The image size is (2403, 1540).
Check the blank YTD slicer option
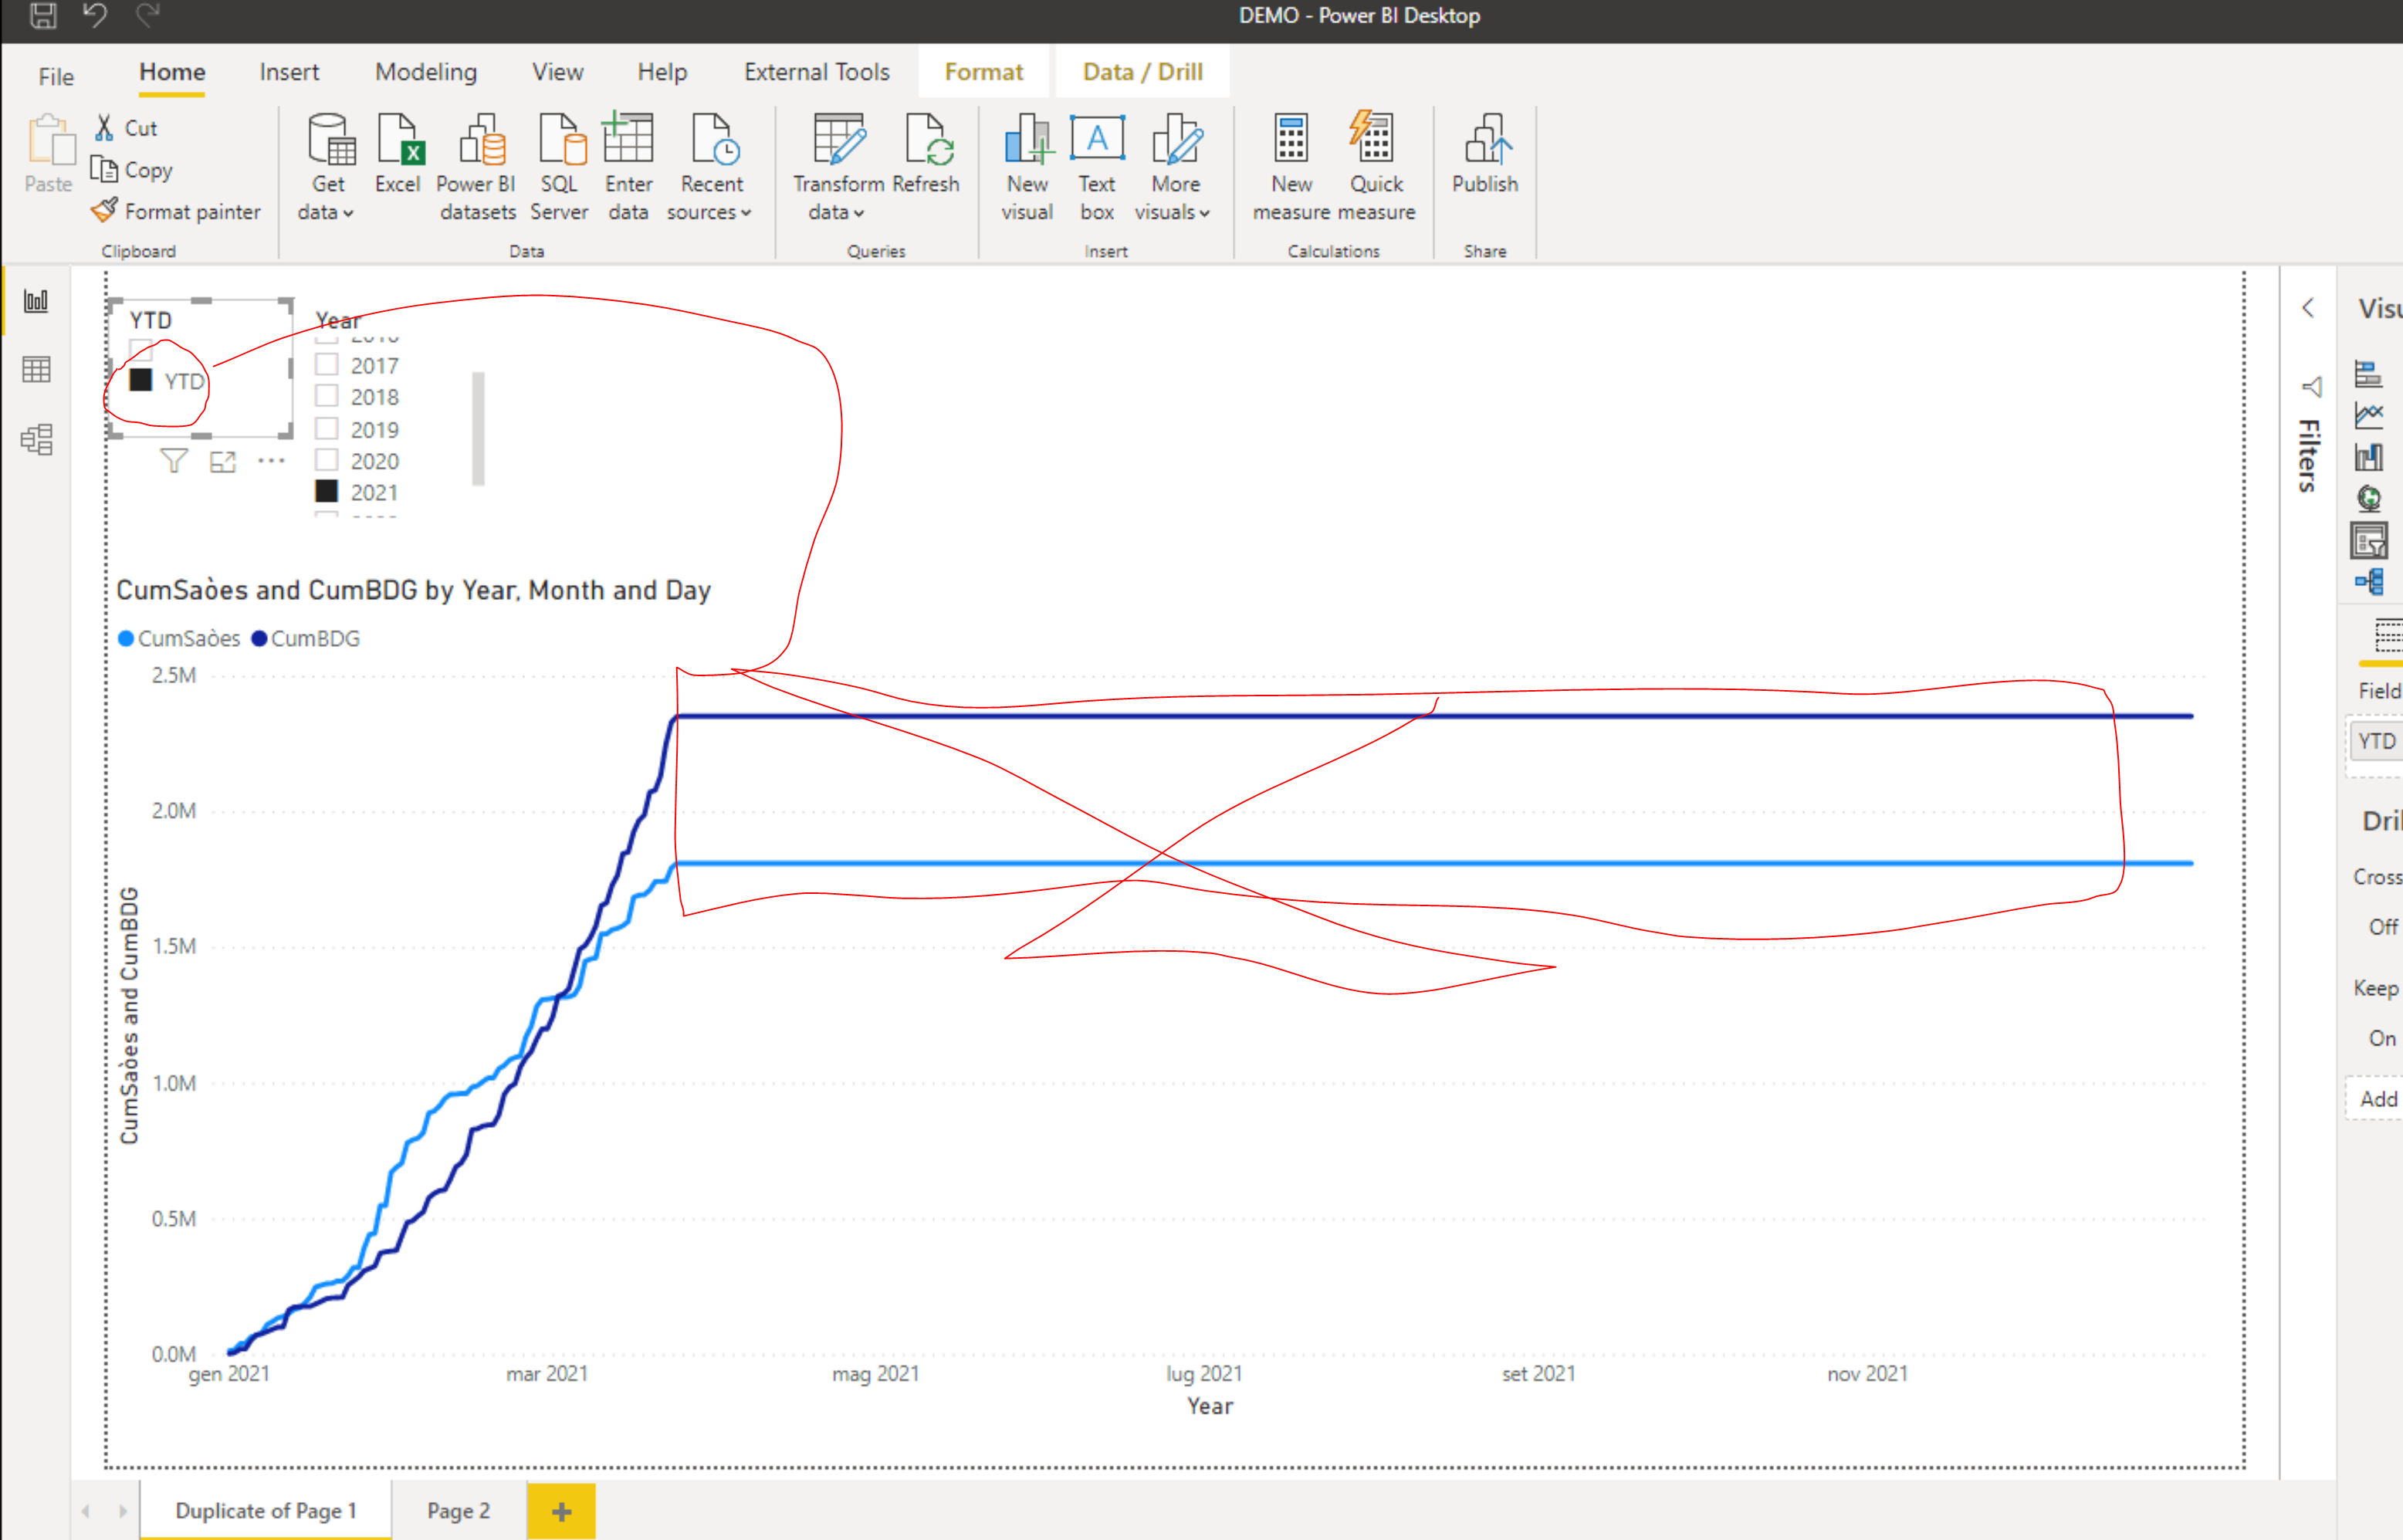click(141, 350)
